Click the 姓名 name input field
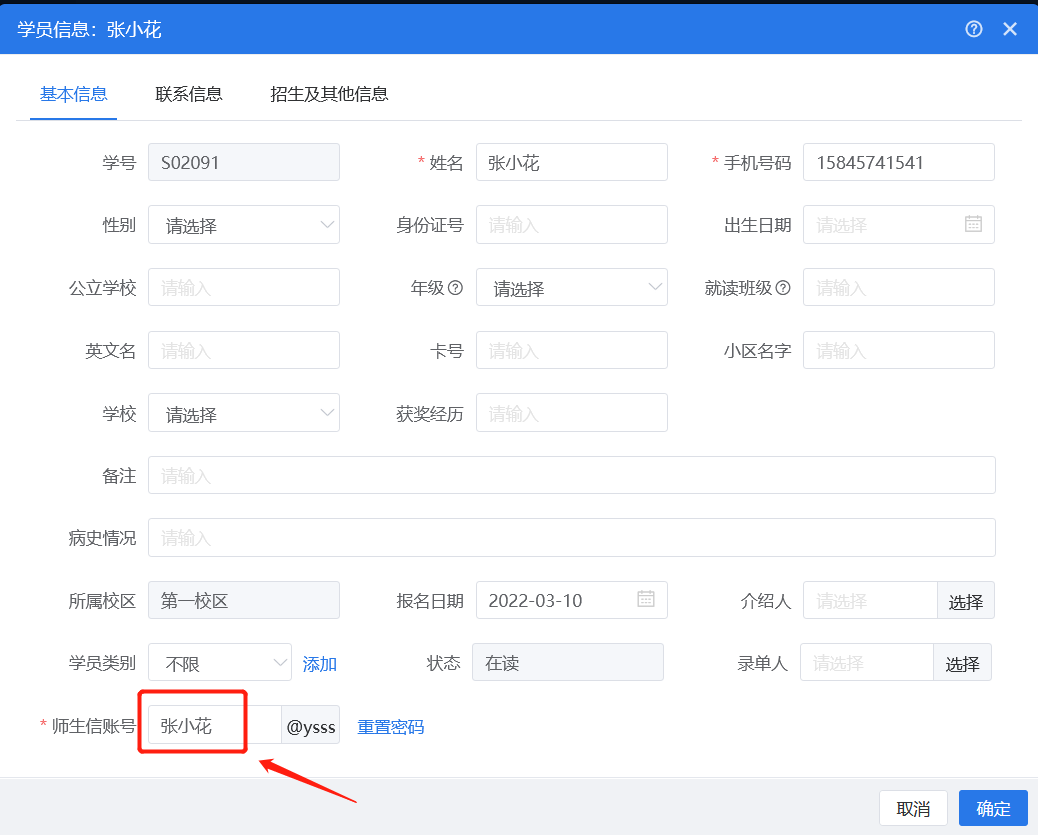 [x=571, y=162]
